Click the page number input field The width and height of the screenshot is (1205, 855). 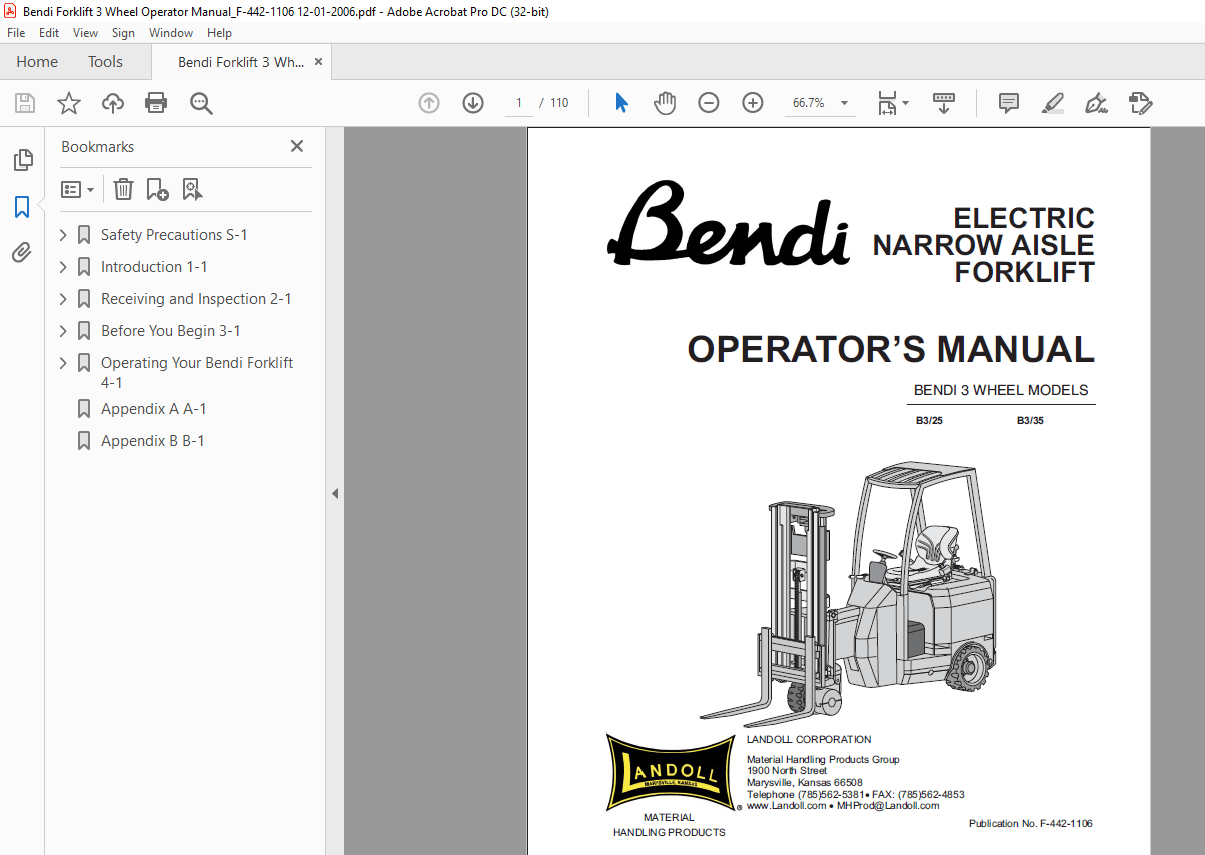pyautogui.click(x=518, y=102)
